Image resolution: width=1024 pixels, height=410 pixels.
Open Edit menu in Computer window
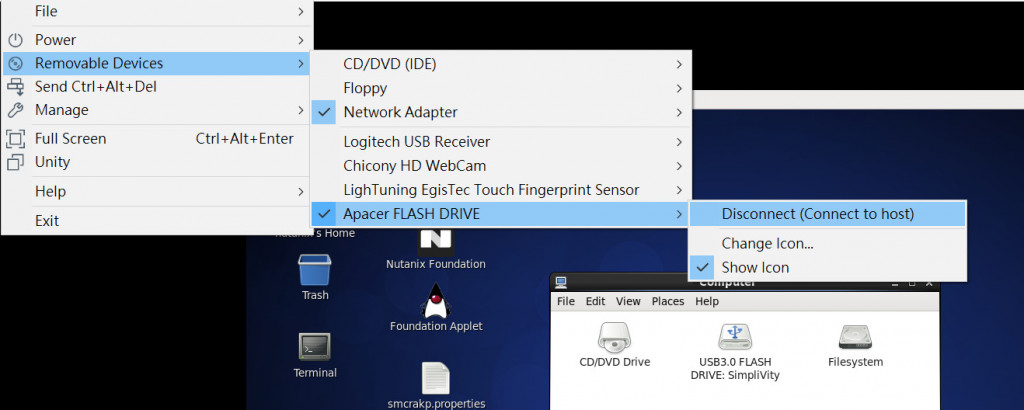595,301
